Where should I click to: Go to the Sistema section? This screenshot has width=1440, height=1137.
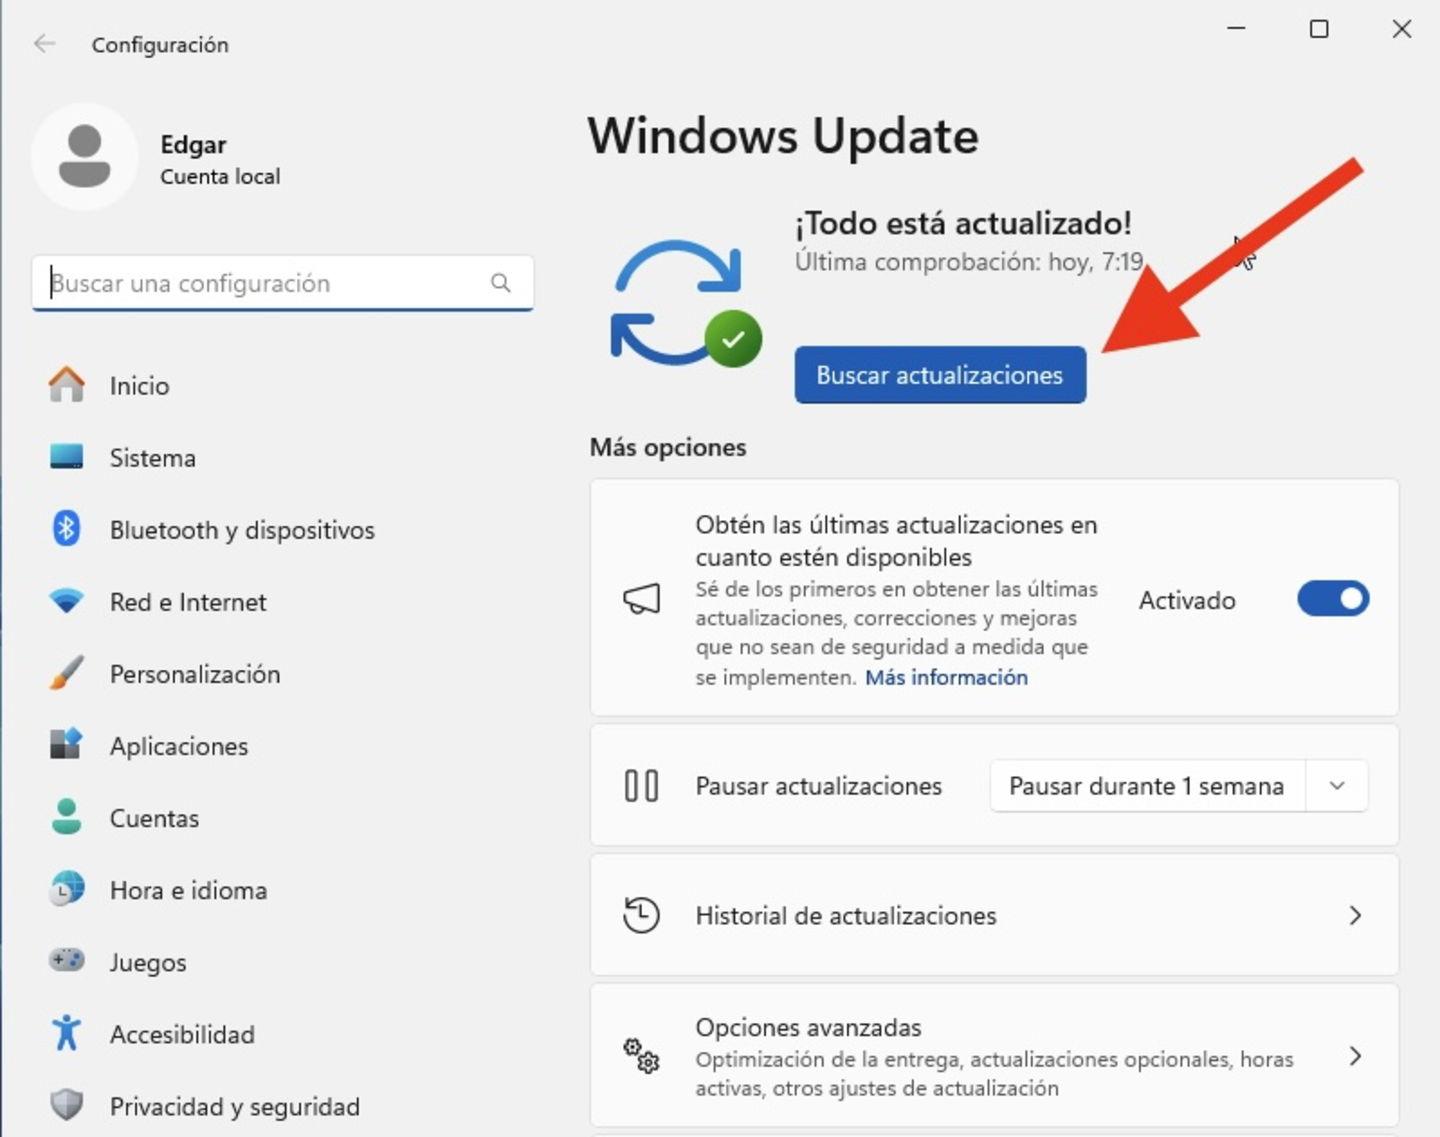[x=152, y=458]
